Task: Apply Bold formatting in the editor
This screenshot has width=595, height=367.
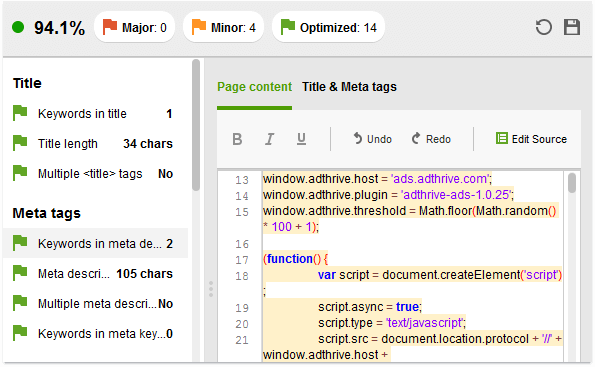Action: point(237,139)
